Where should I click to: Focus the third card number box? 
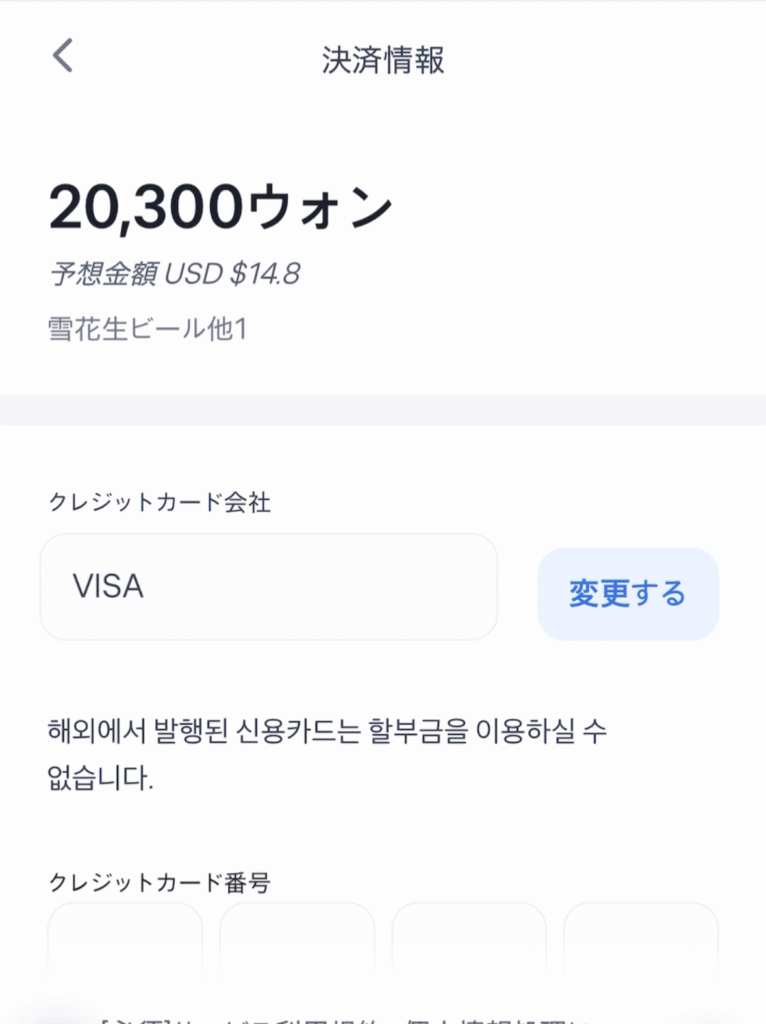469,945
